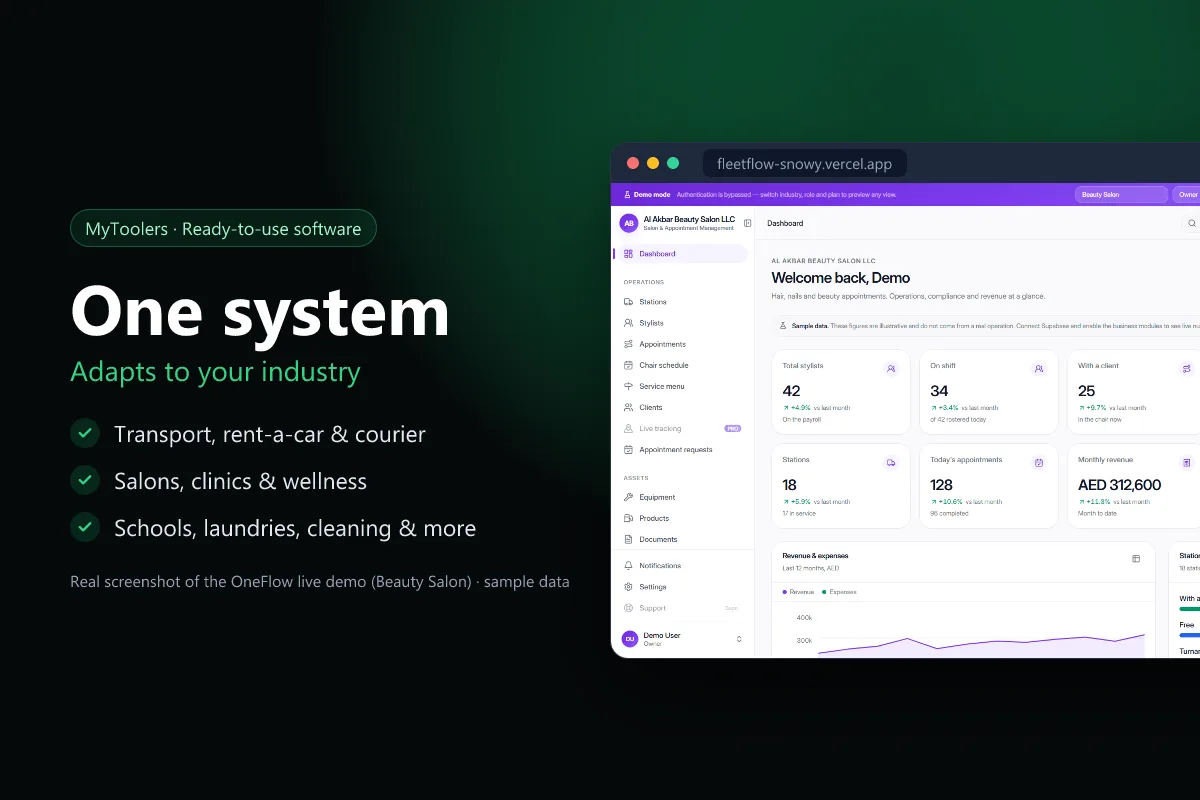Image resolution: width=1200 pixels, height=800 pixels.
Task: Expand the Demo User account chevron
Action: pyautogui.click(x=739, y=639)
